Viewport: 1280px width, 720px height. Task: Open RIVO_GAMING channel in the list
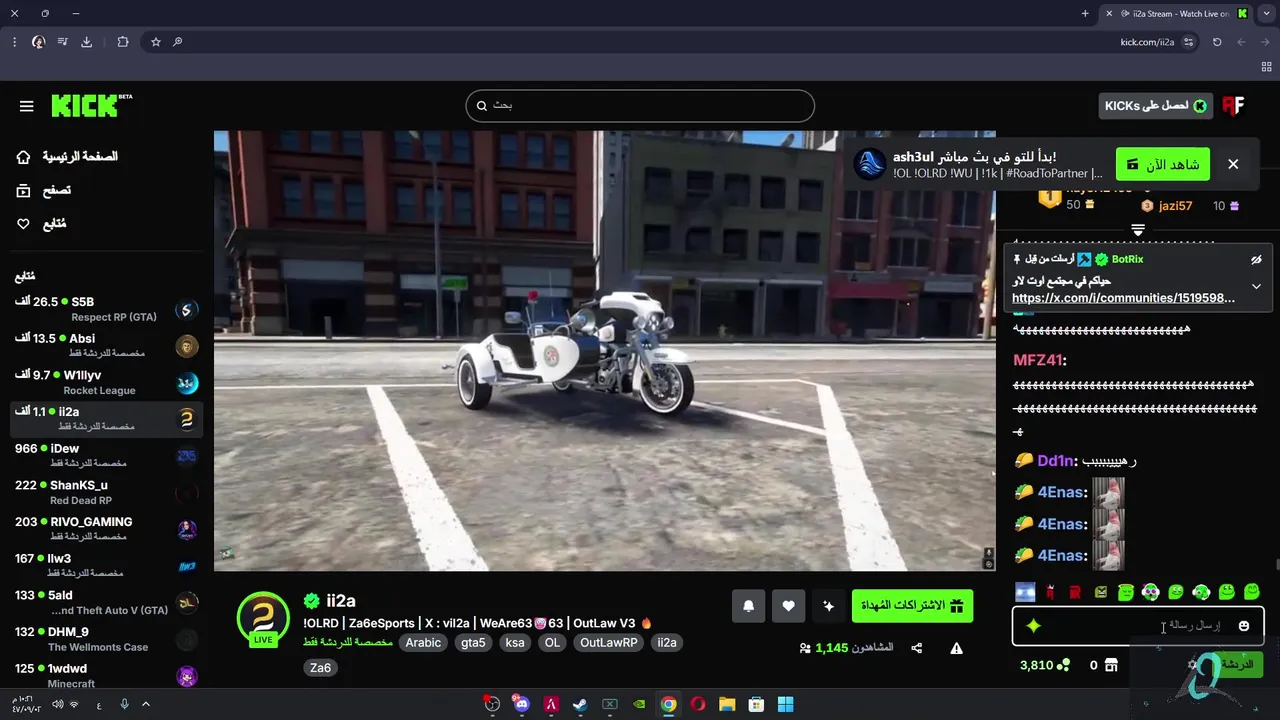(106, 529)
